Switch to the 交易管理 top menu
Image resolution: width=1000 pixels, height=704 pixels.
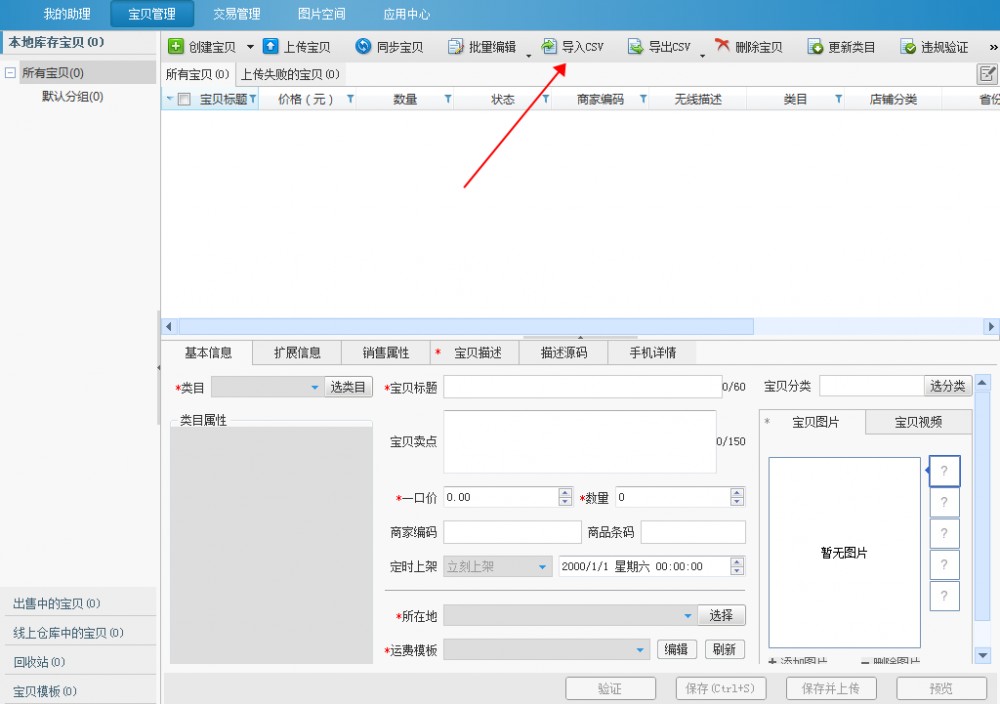(237, 14)
